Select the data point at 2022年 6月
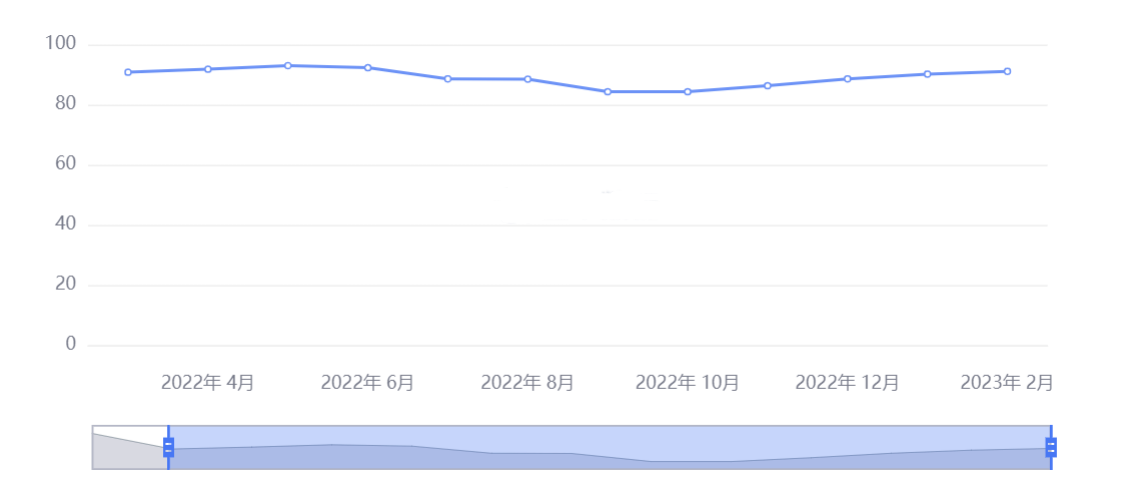Viewport: 1128px width, 500px height. pos(368,68)
